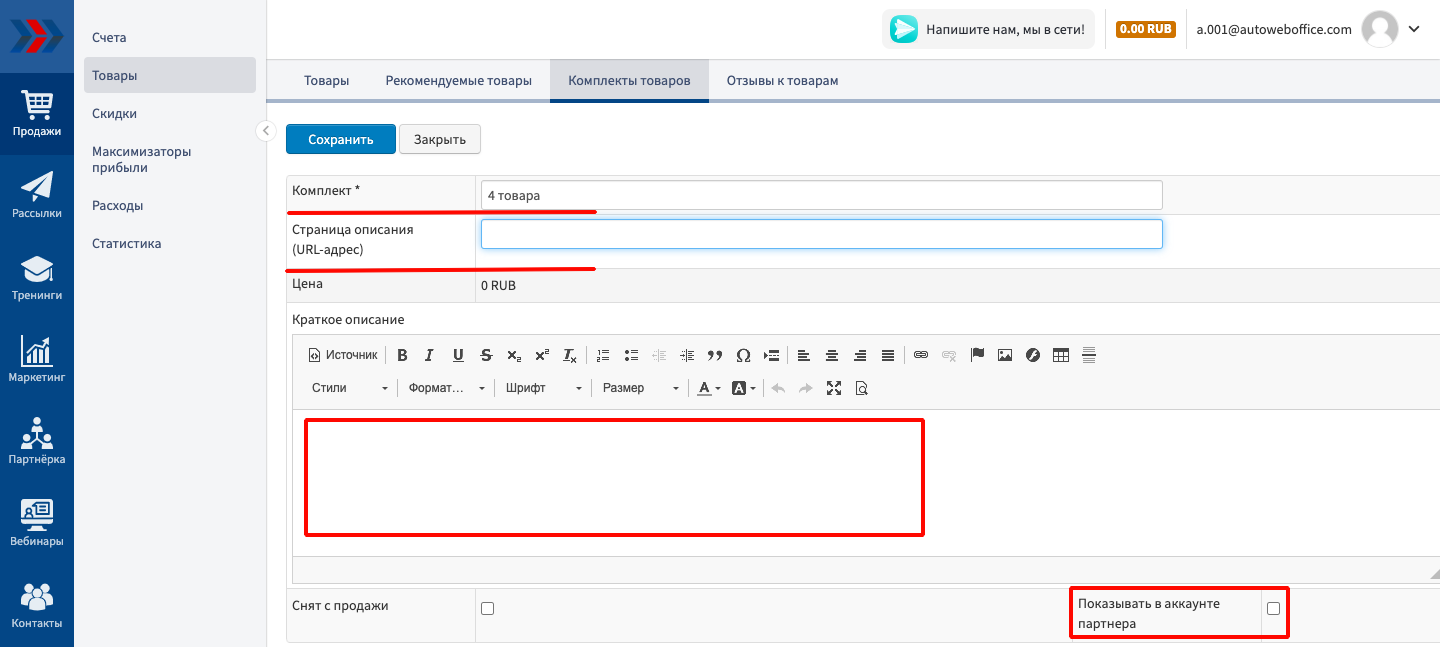Open the 'Стили' dropdown
The width and height of the screenshot is (1440, 647).
(349, 388)
